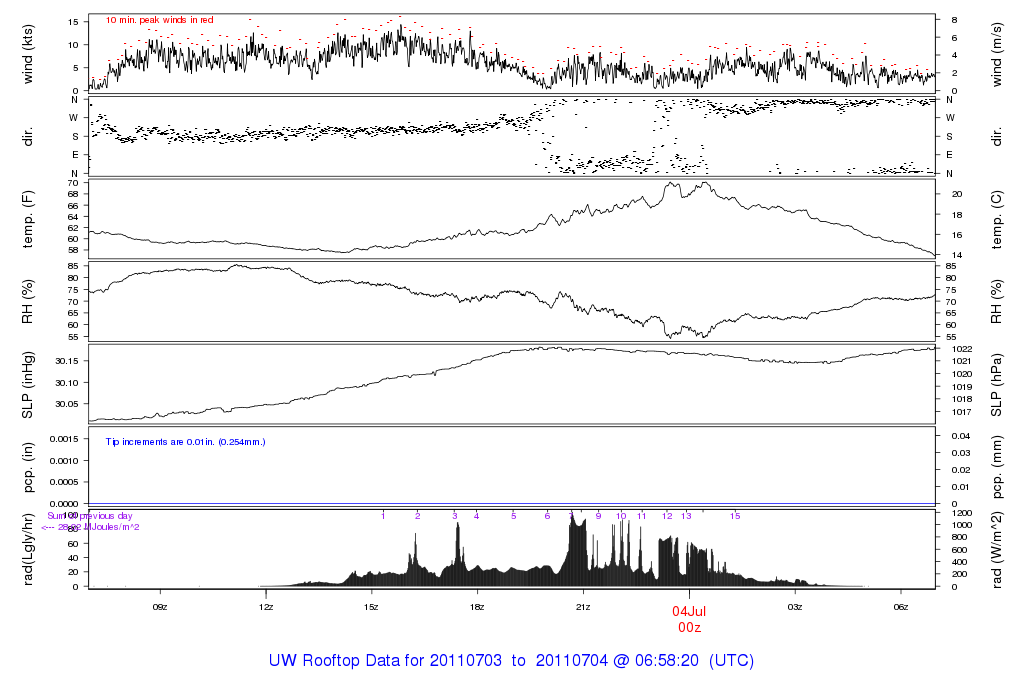
Task: Click the pcp. (mm) right axis label
Action: click(x=997, y=468)
